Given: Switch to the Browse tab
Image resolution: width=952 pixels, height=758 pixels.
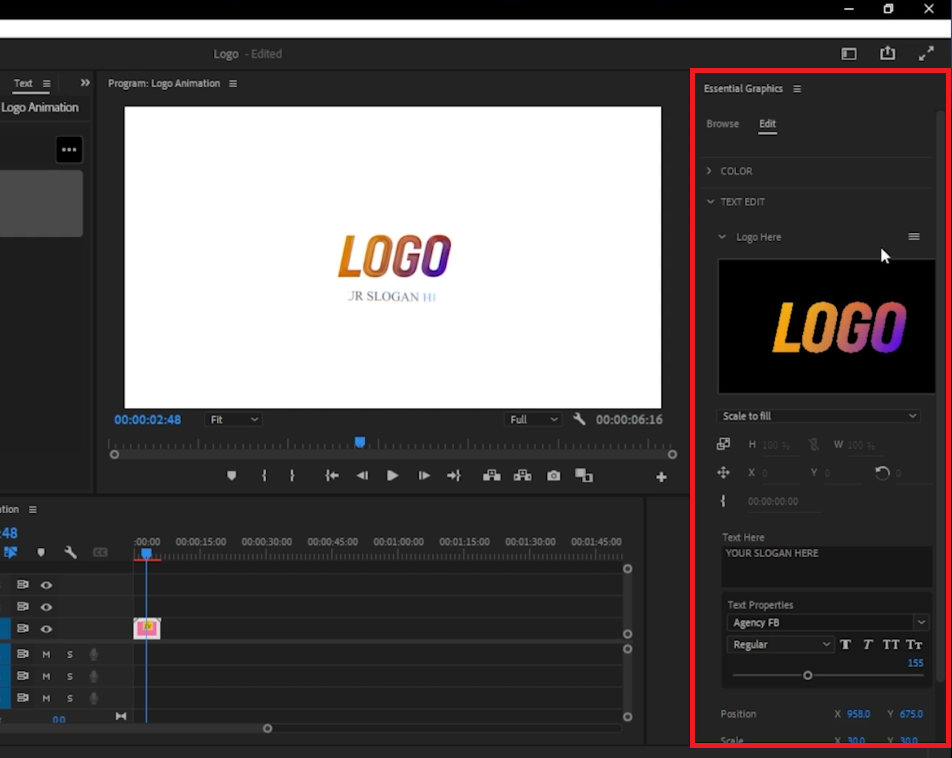Looking at the screenshot, I should tap(722, 124).
